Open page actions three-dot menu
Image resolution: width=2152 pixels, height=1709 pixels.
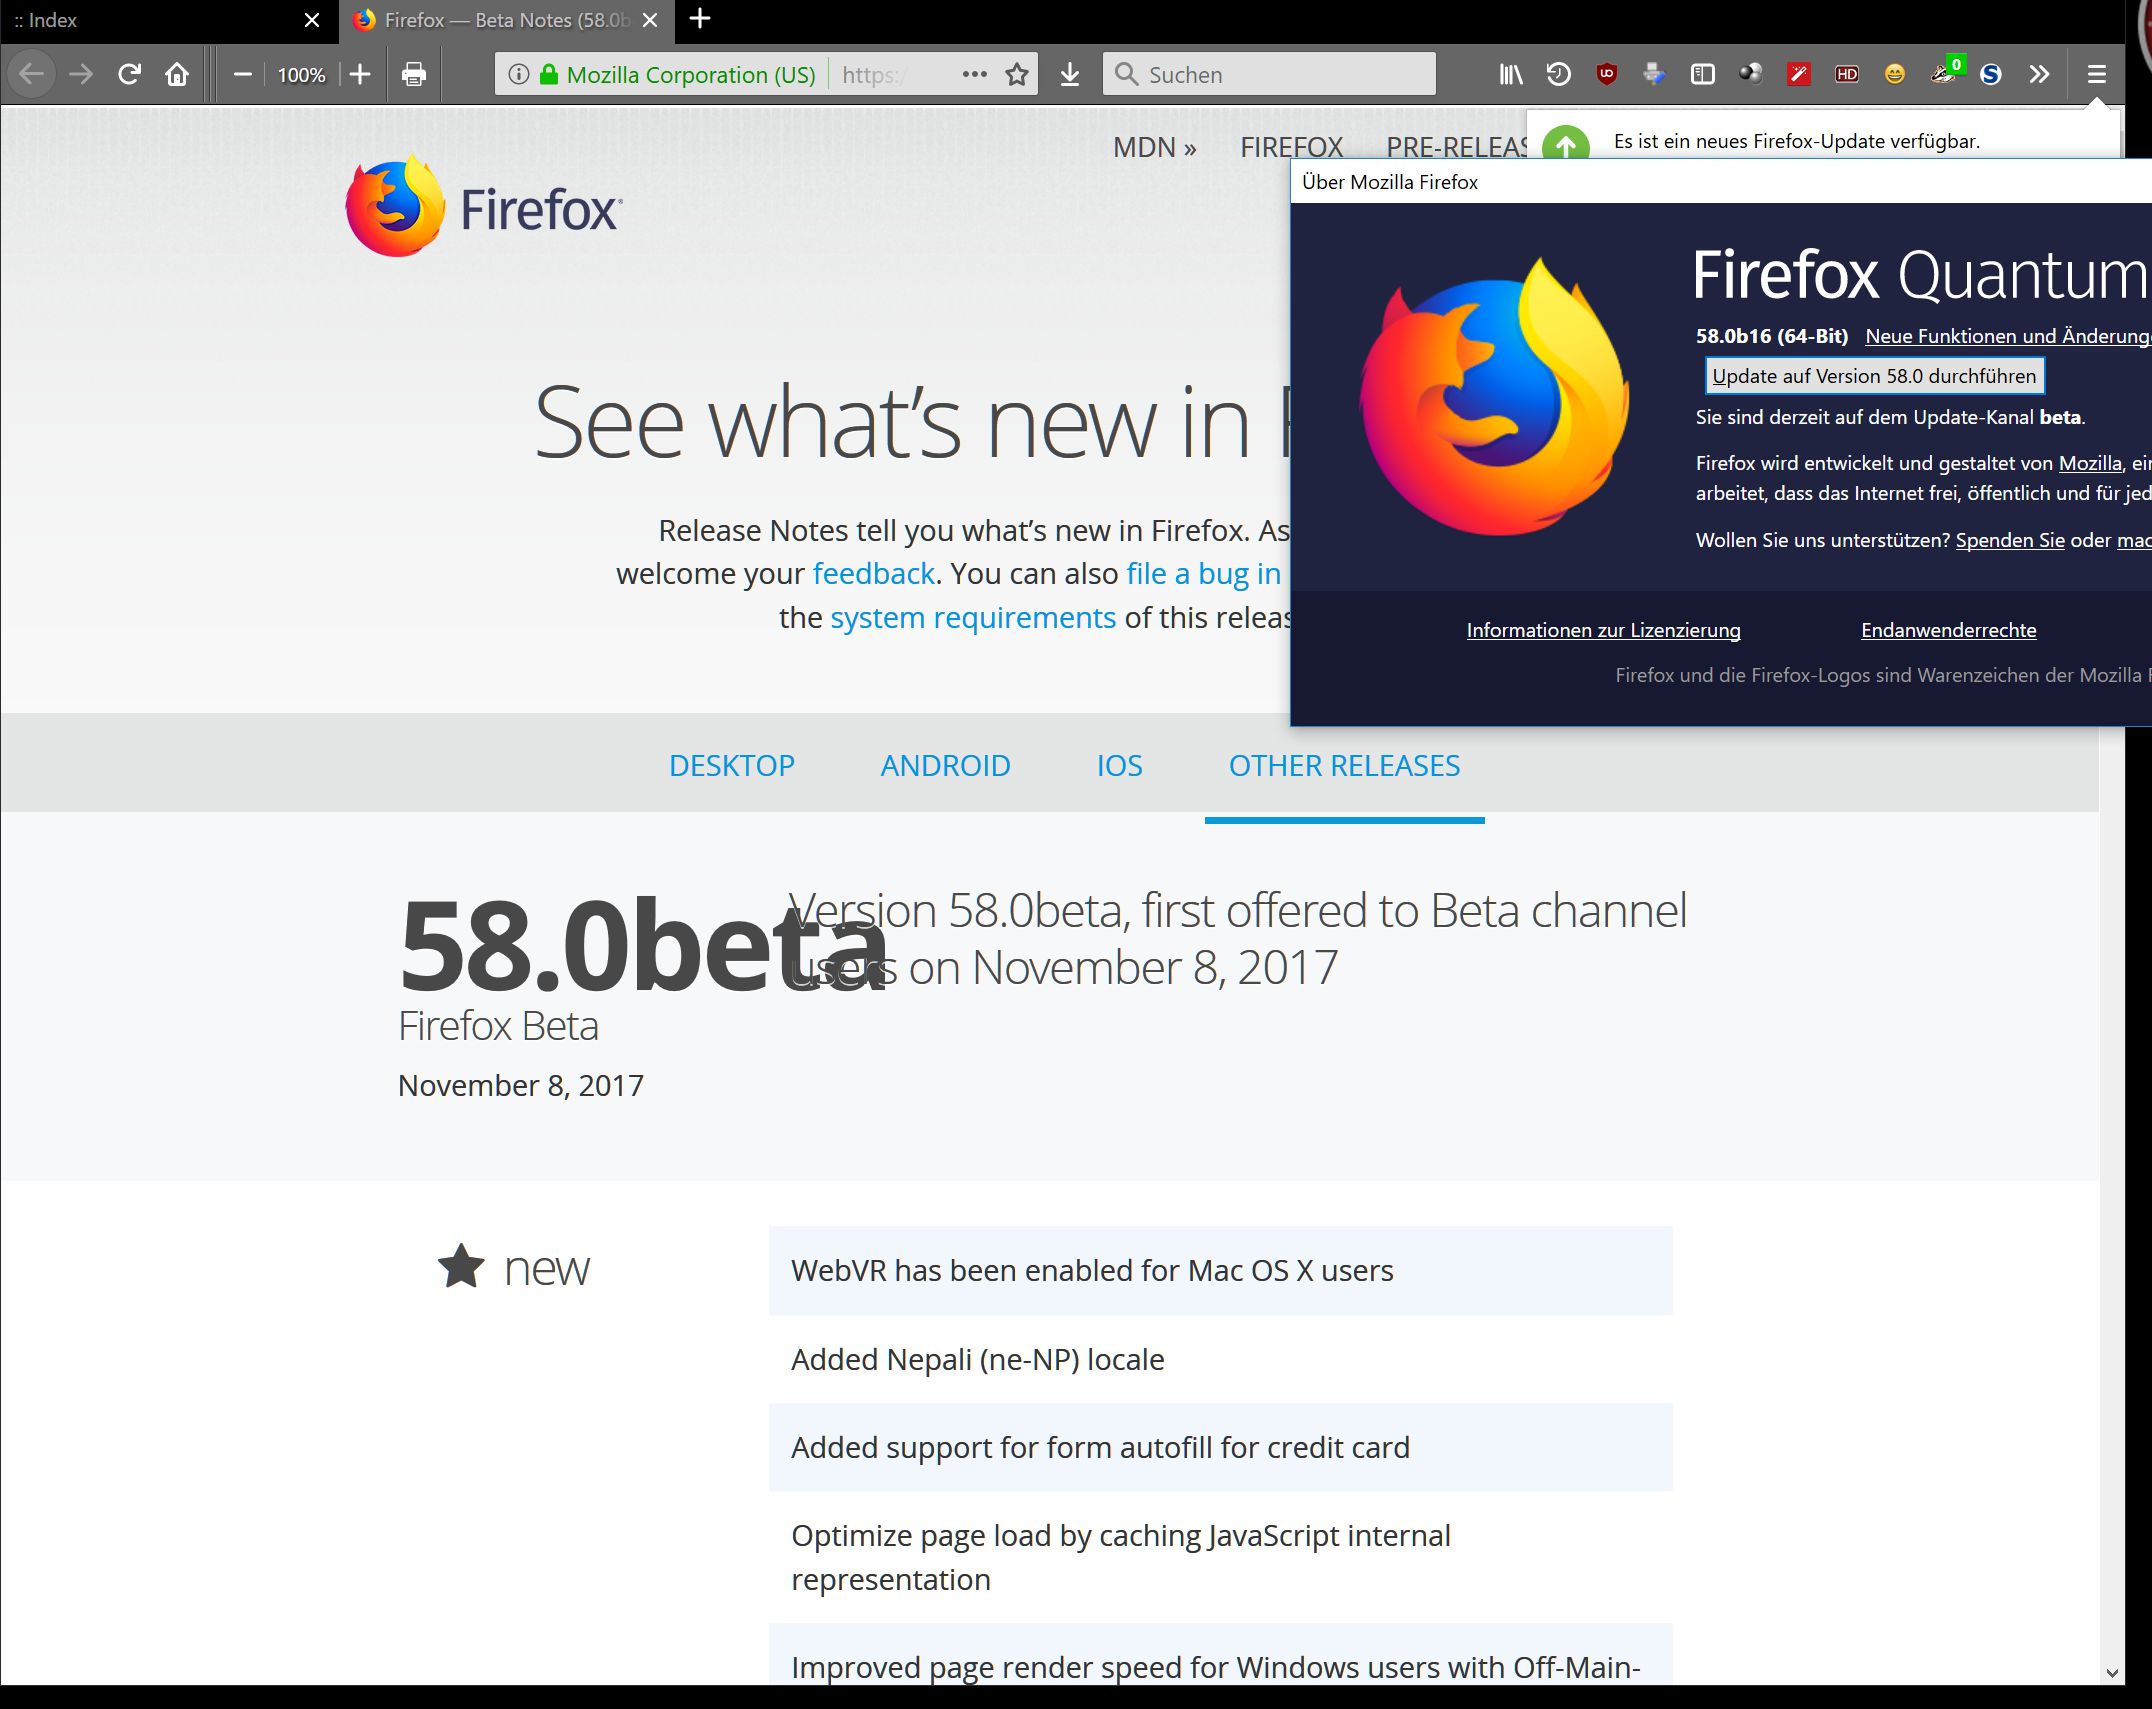(974, 74)
